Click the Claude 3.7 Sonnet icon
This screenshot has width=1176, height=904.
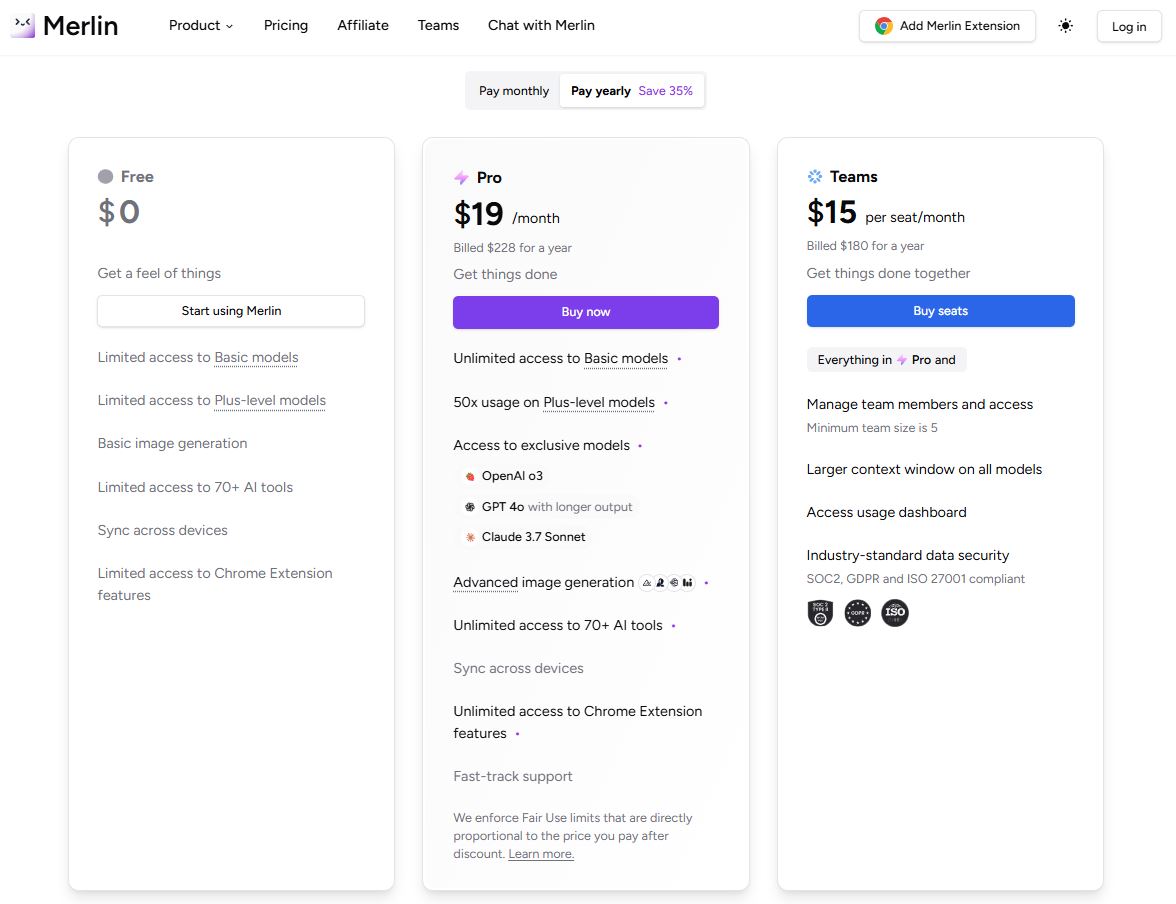(469, 537)
